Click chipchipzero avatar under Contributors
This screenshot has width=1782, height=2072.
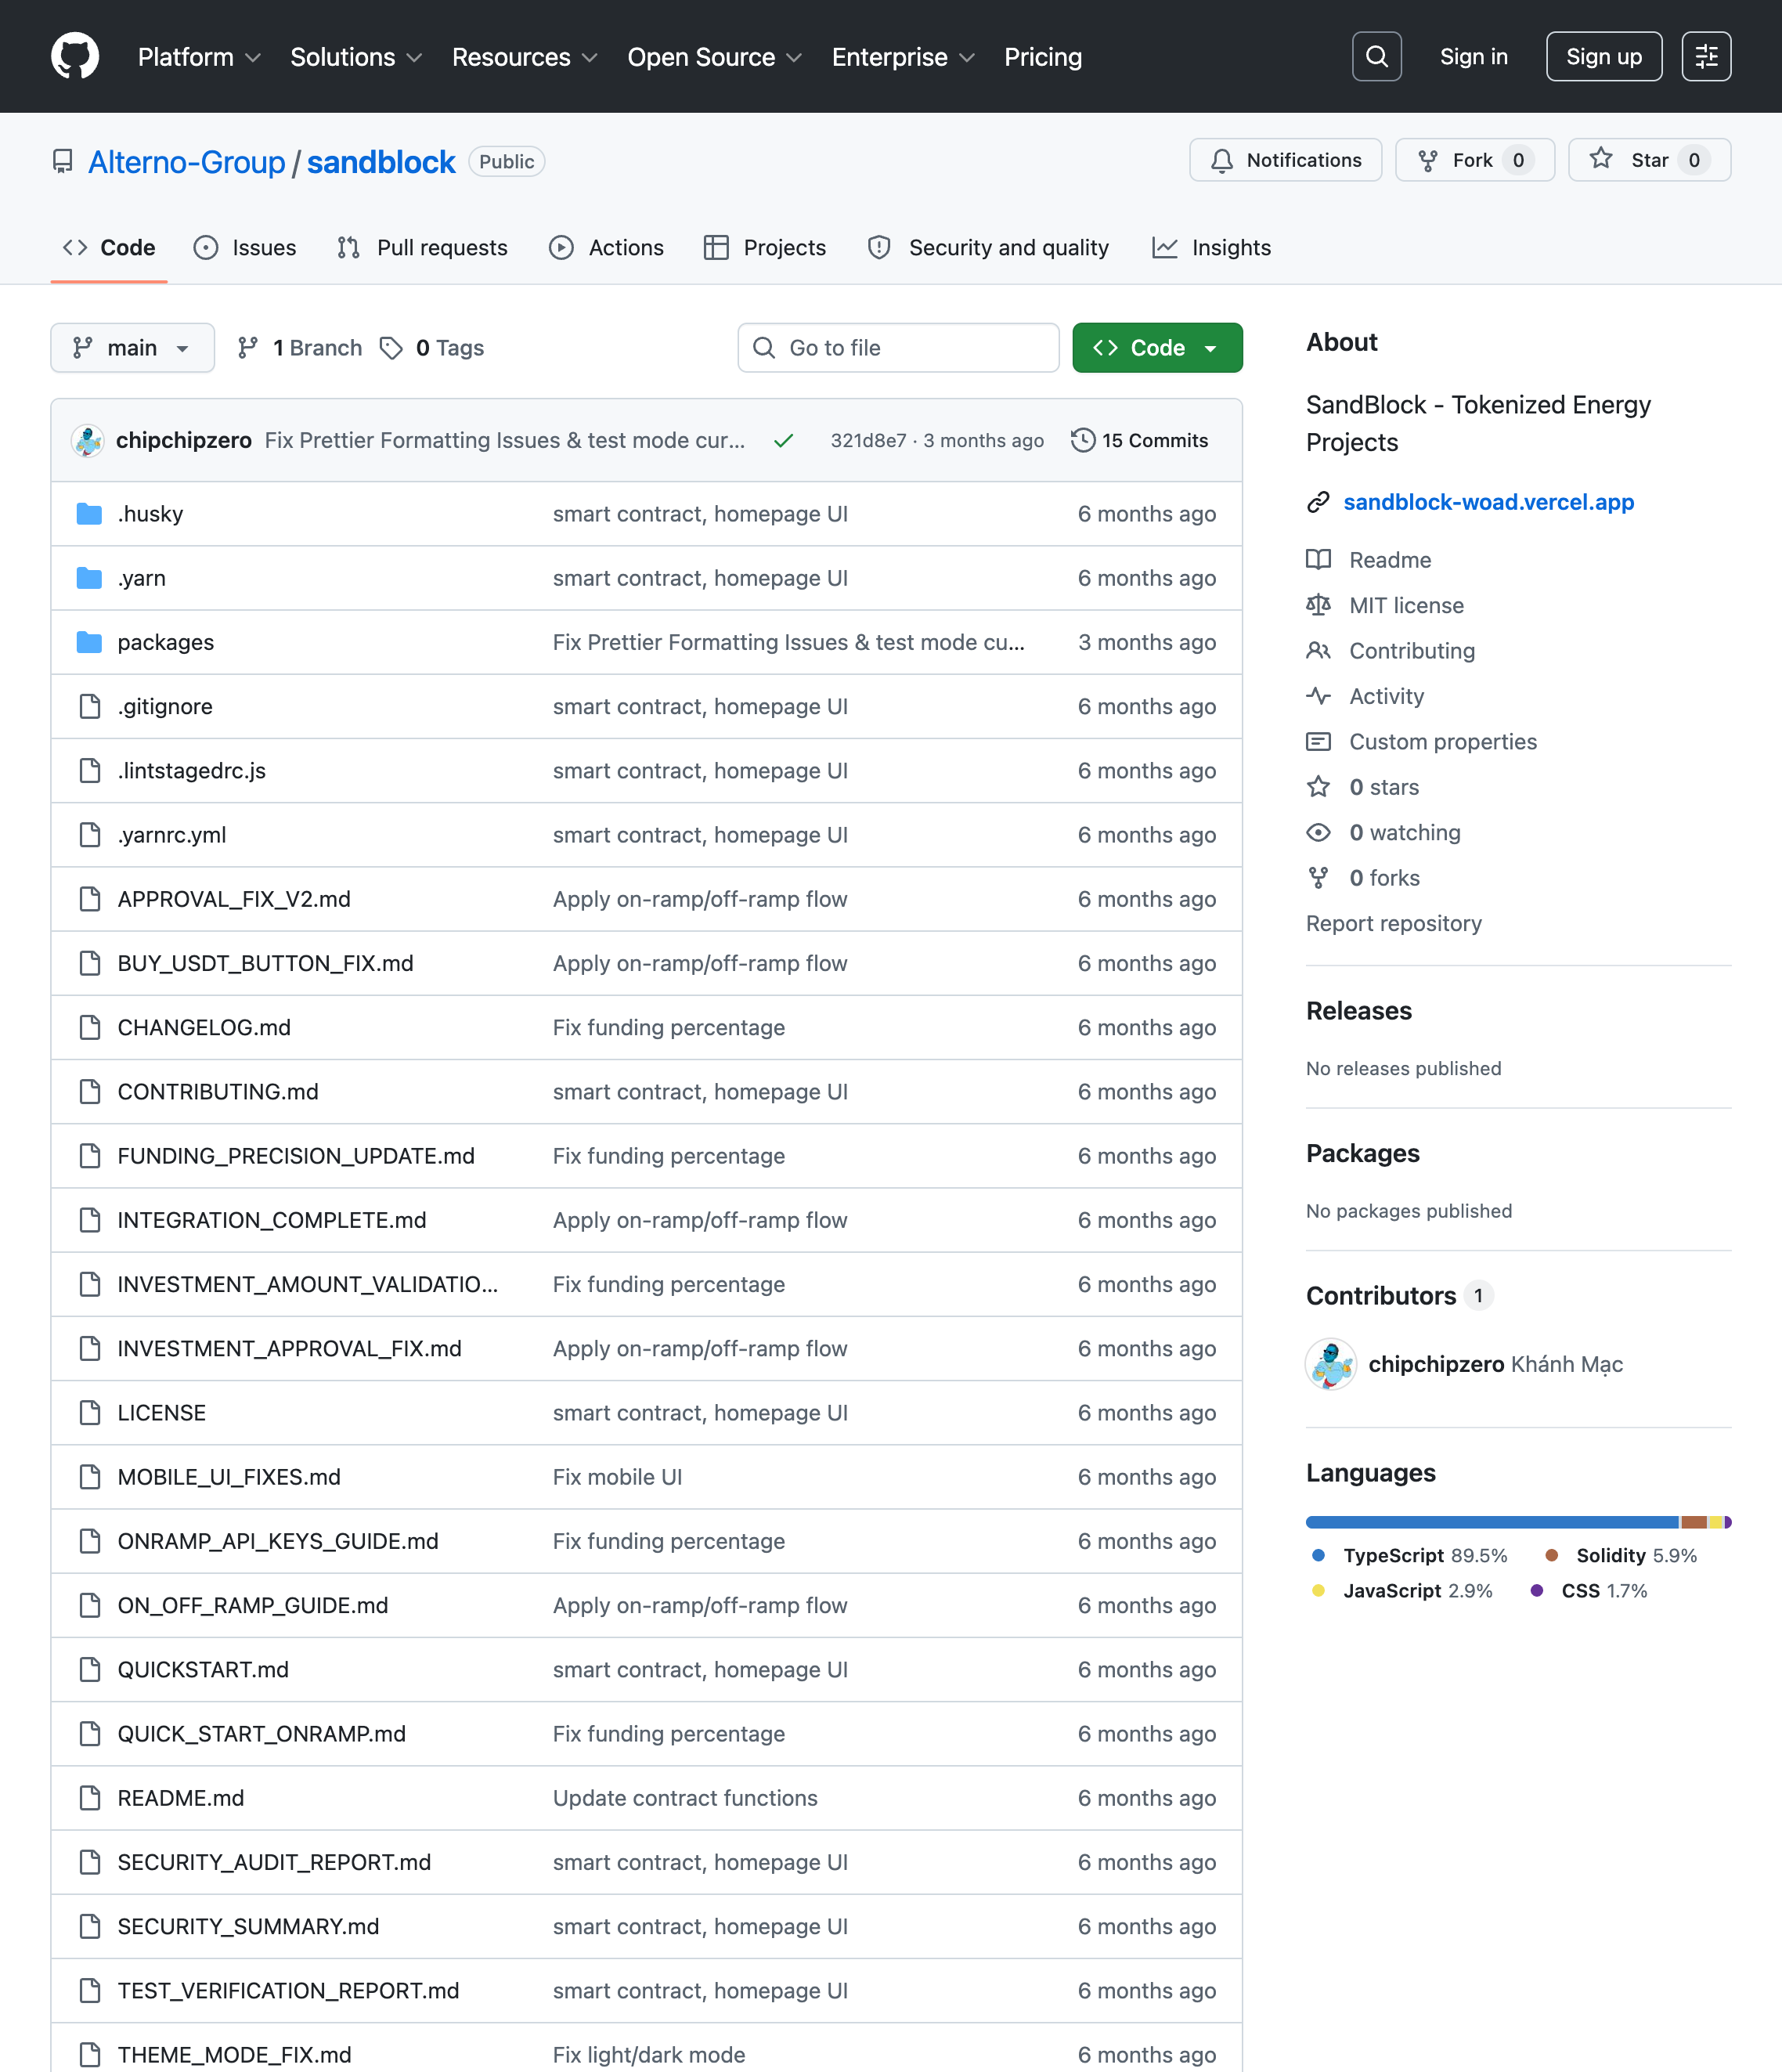(1331, 1364)
